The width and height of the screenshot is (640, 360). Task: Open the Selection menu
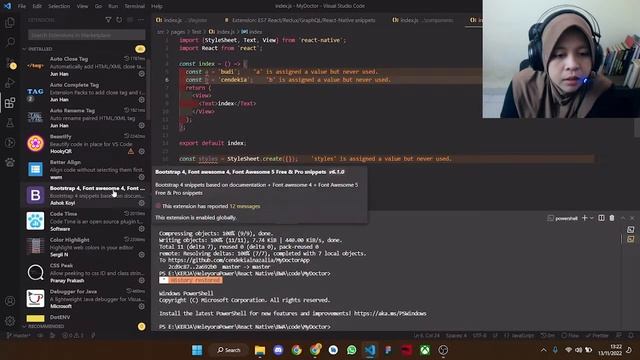(59, 6)
